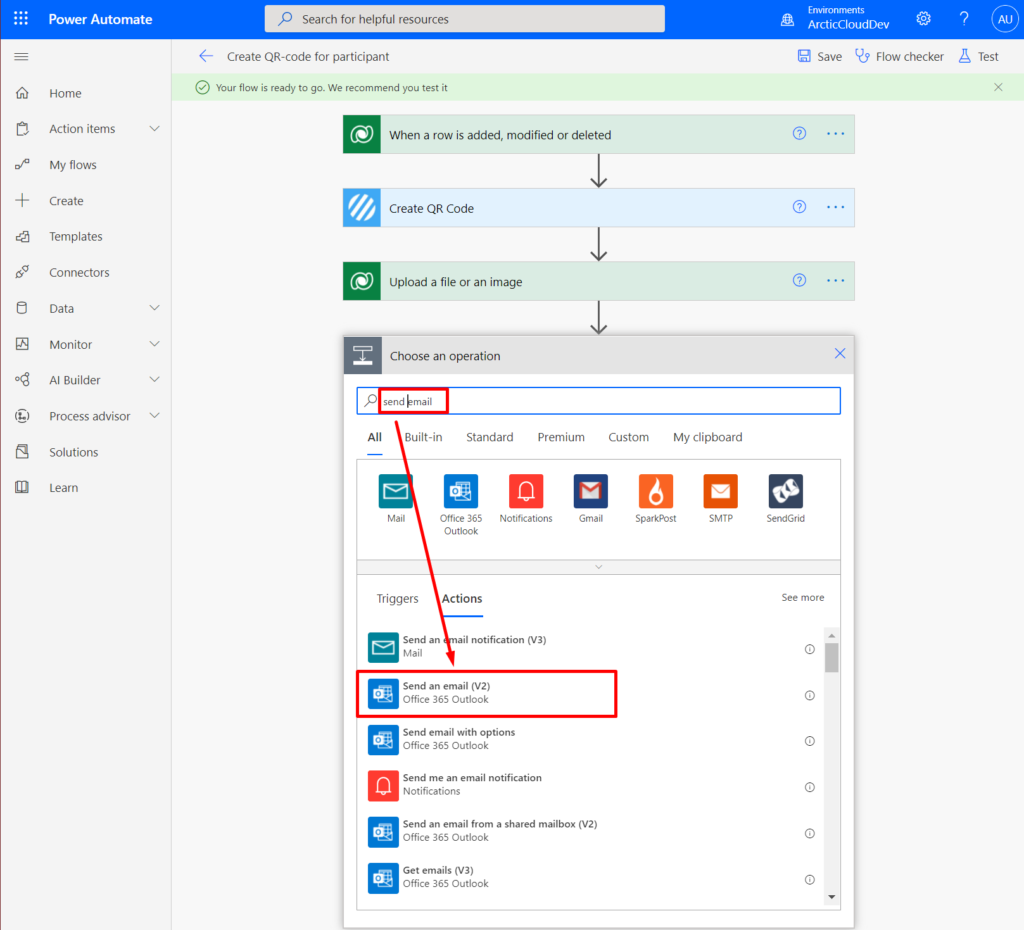
Task: Open the ellipsis menu on Upload a file step
Action: click(835, 280)
